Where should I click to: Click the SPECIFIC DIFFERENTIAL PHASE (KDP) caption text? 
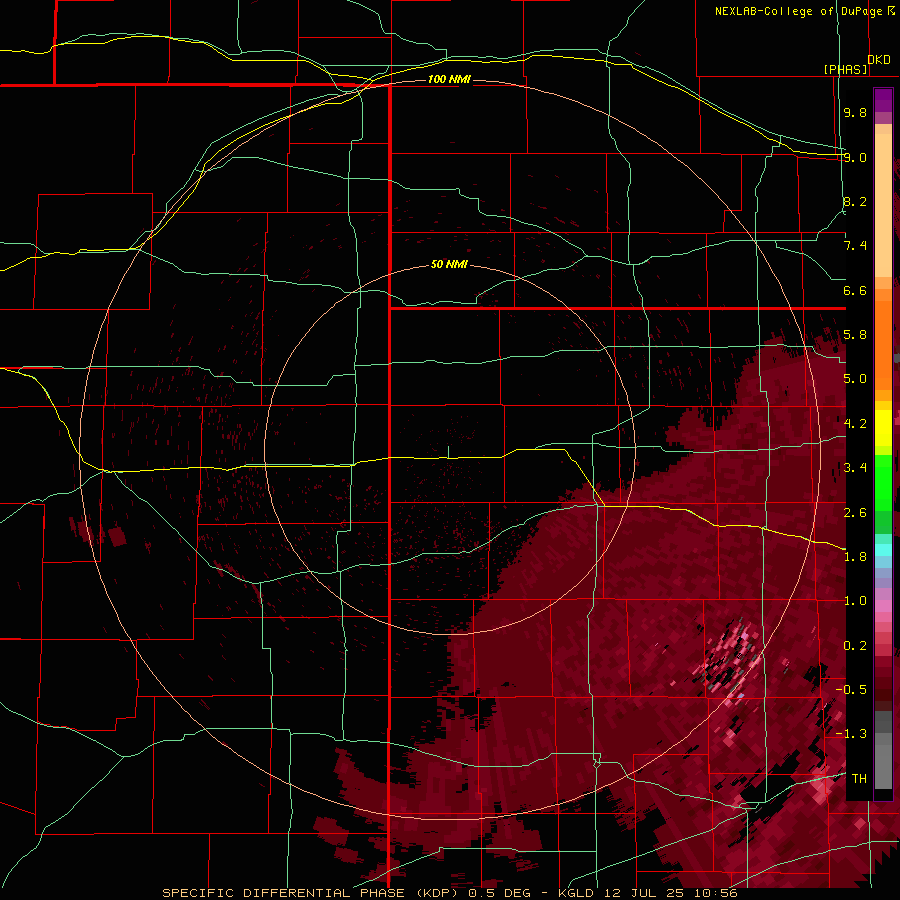312,893
